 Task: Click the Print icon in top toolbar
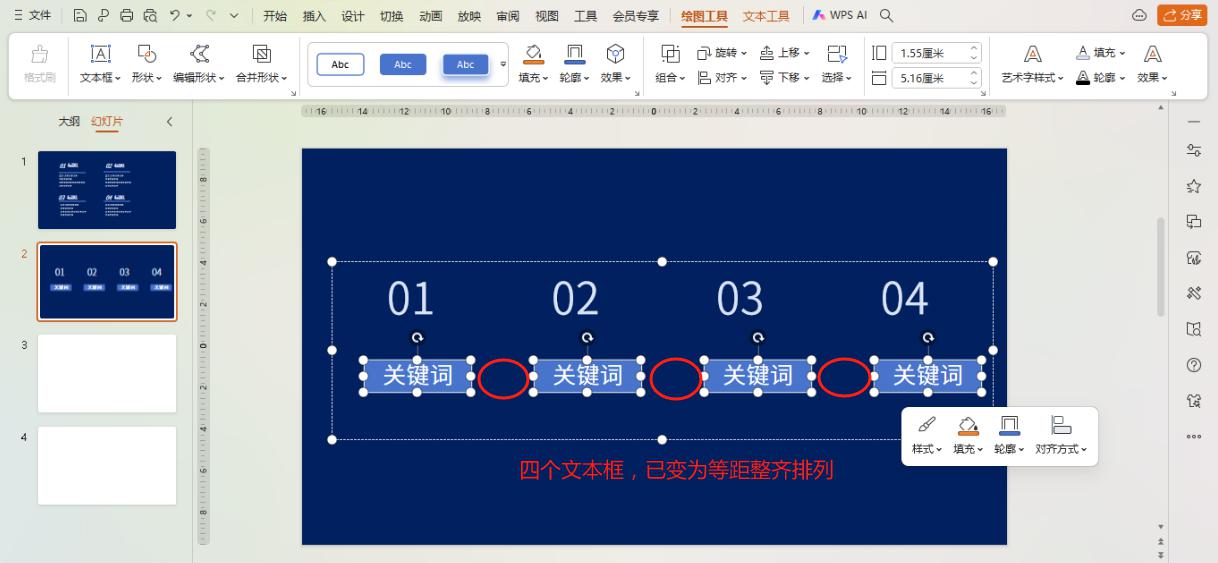coord(127,16)
